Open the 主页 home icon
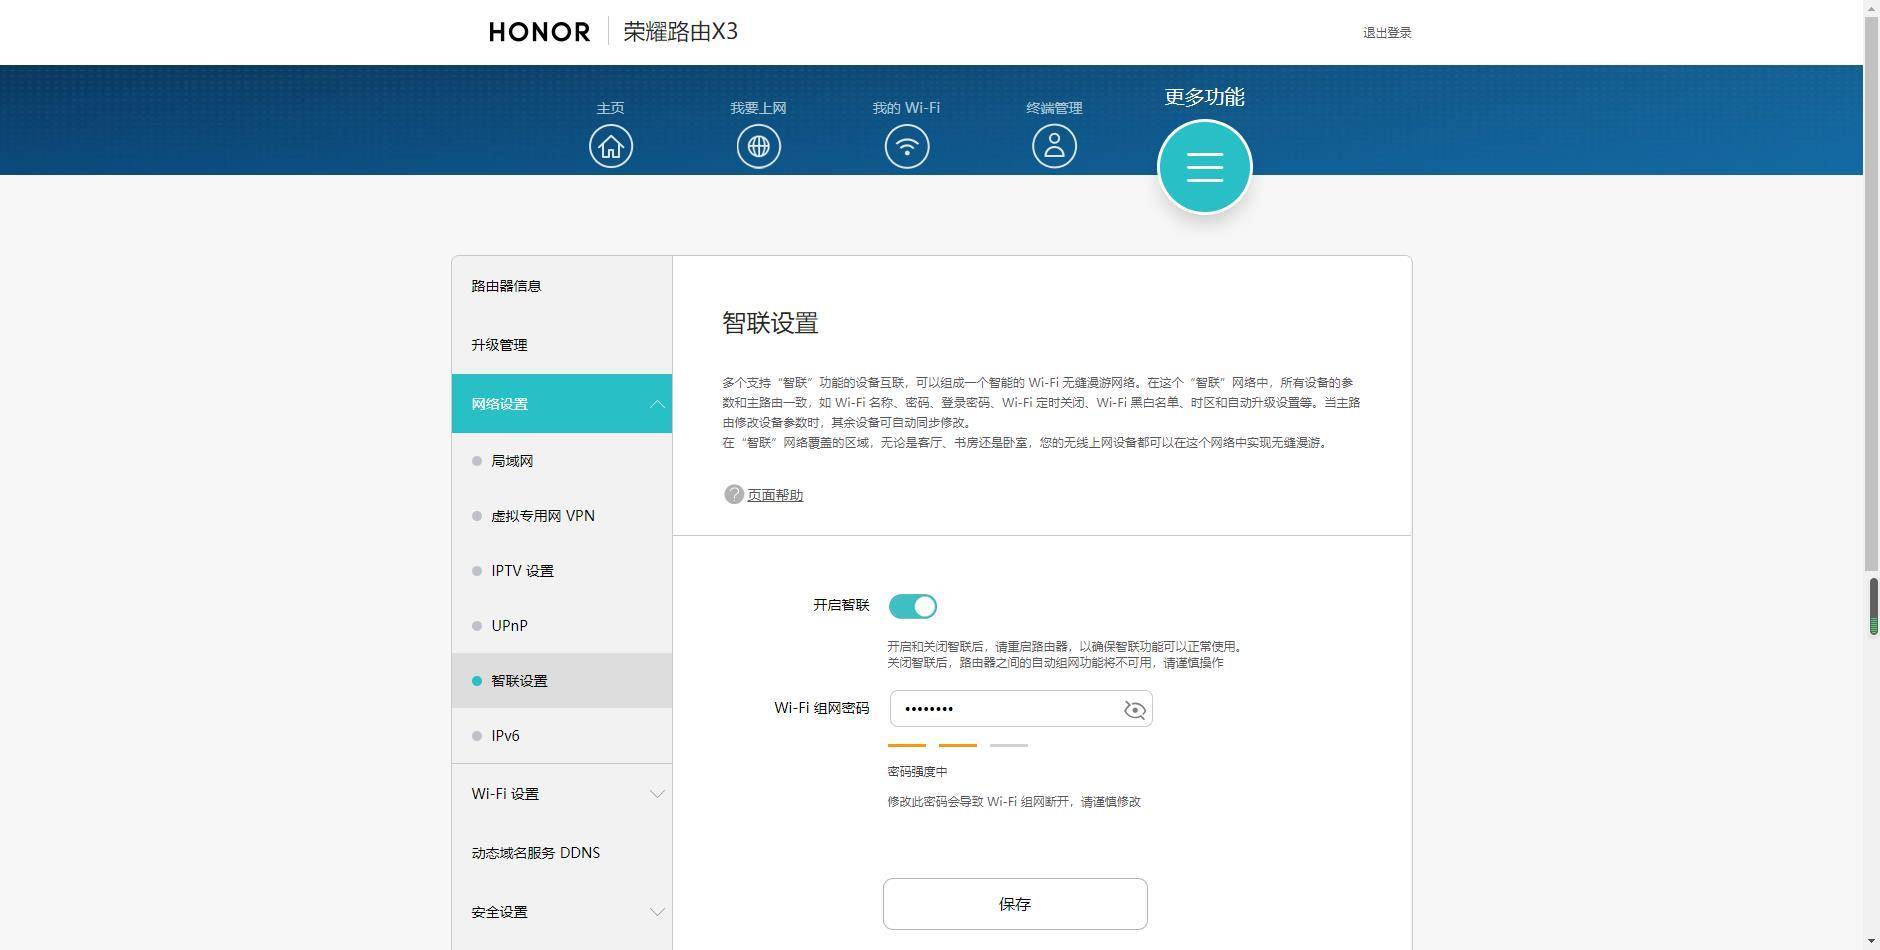Image resolution: width=1880 pixels, height=950 pixels. (611, 145)
